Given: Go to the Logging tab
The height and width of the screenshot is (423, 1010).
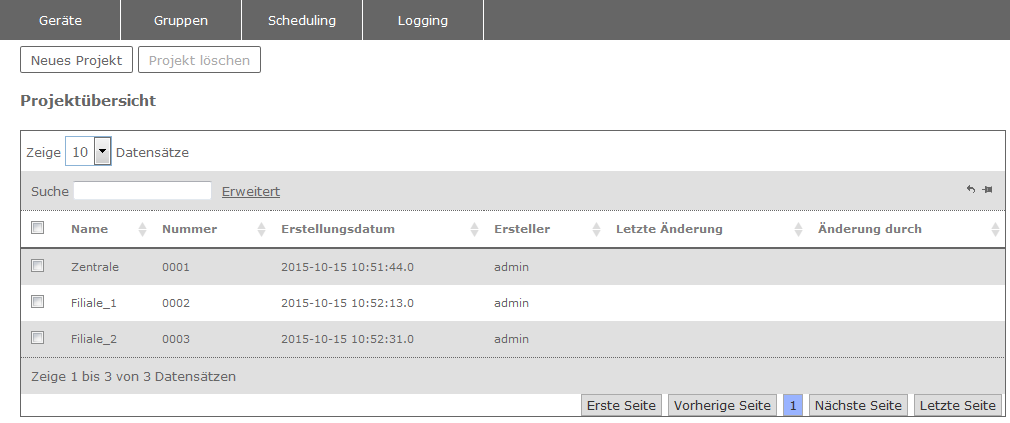Looking at the screenshot, I should 422,20.
